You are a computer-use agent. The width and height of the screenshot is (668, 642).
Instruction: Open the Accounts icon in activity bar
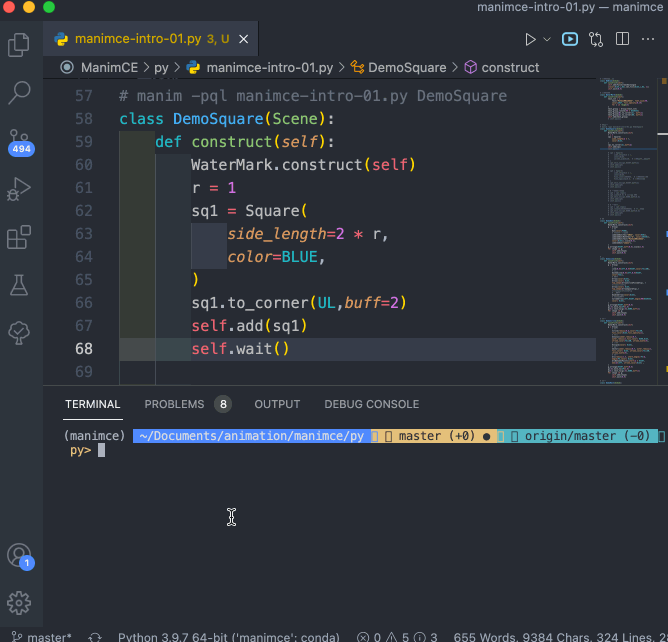click(x=19, y=556)
